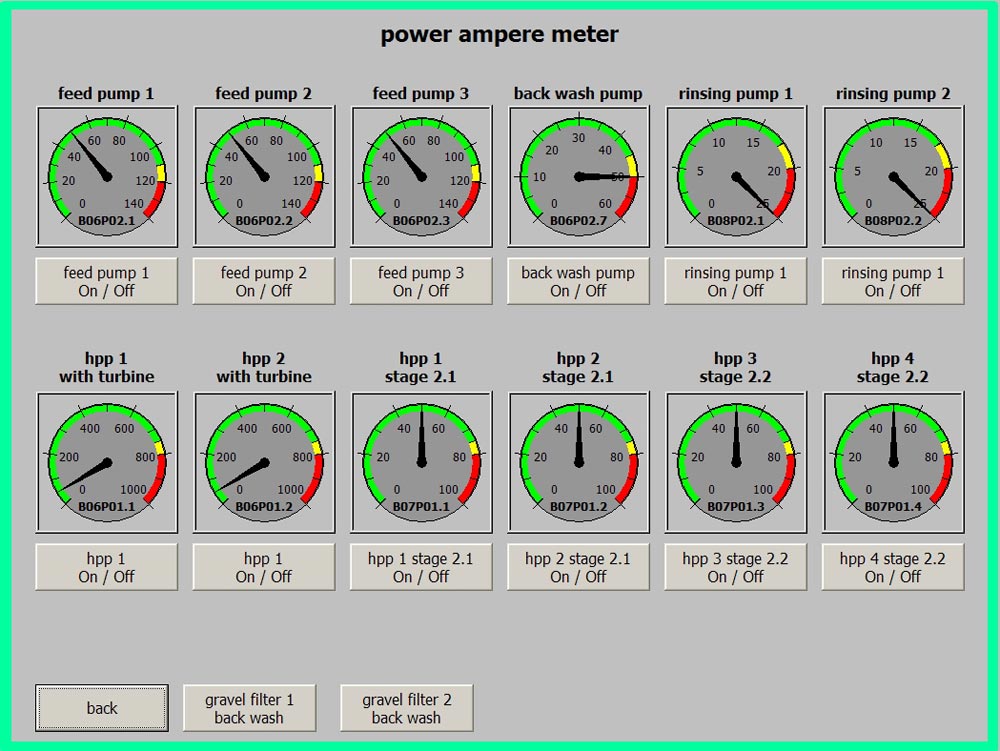Click the rinsing pump 1 gauge B08P02.1

(736, 176)
